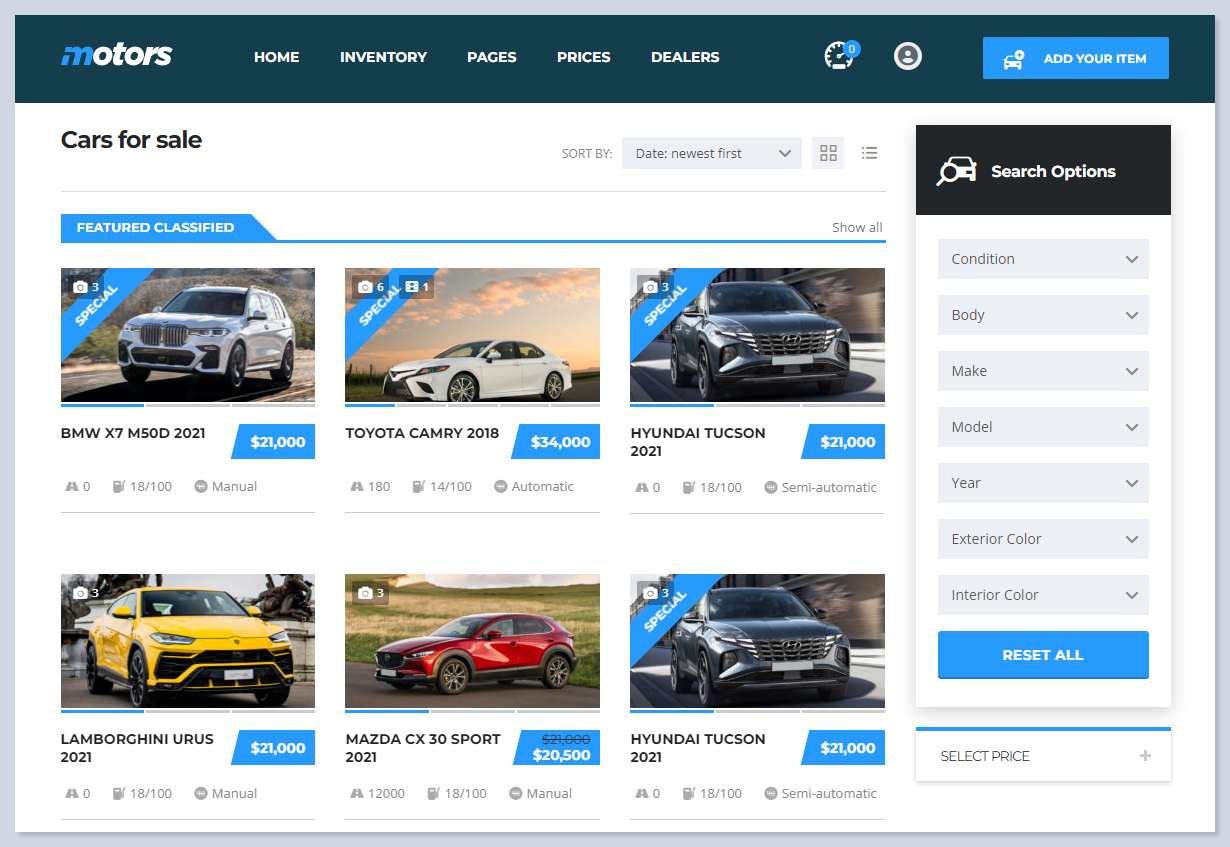Click the Add Your Item button

[1075, 58]
